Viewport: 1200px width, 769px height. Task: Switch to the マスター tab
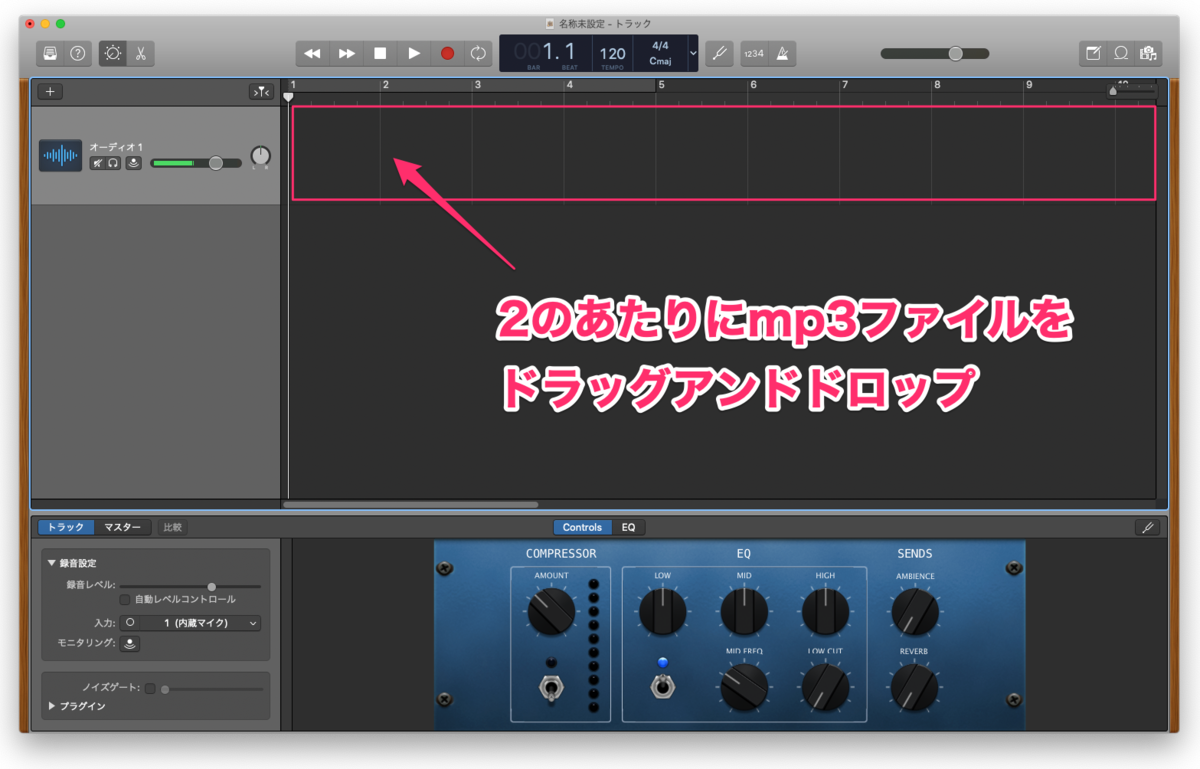[x=121, y=526]
